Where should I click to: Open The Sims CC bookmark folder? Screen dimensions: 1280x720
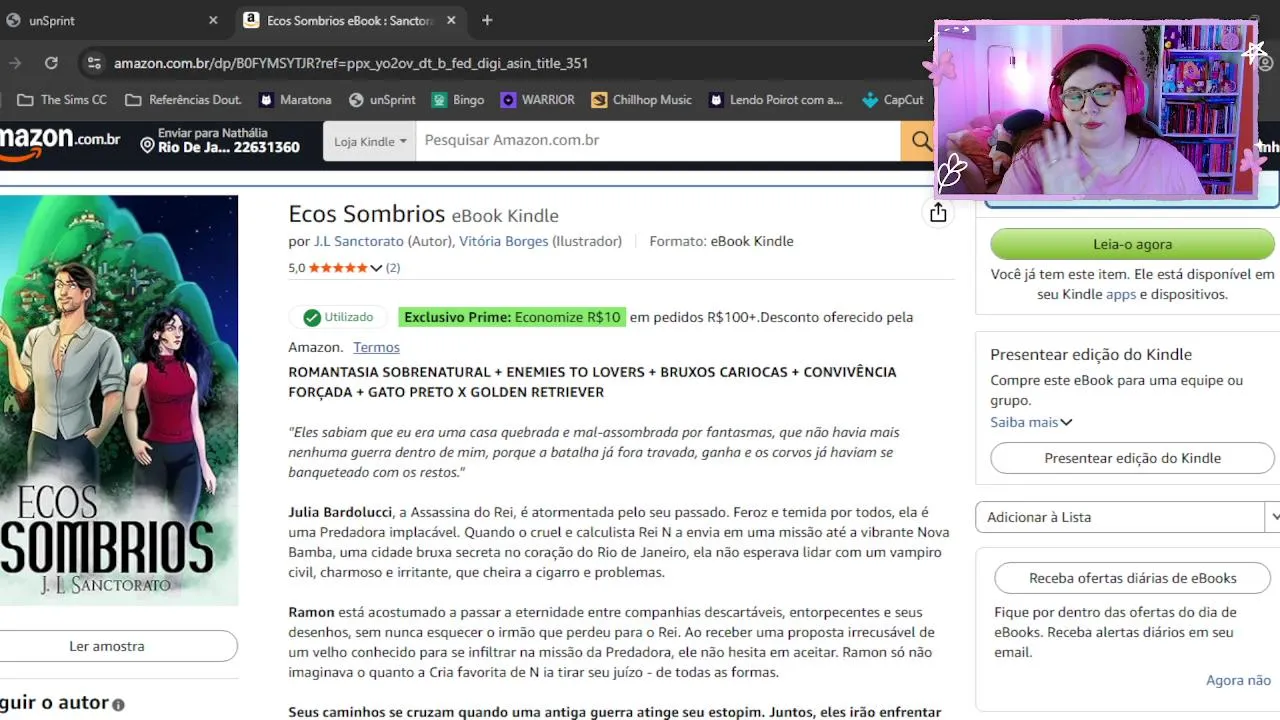point(63,100)
